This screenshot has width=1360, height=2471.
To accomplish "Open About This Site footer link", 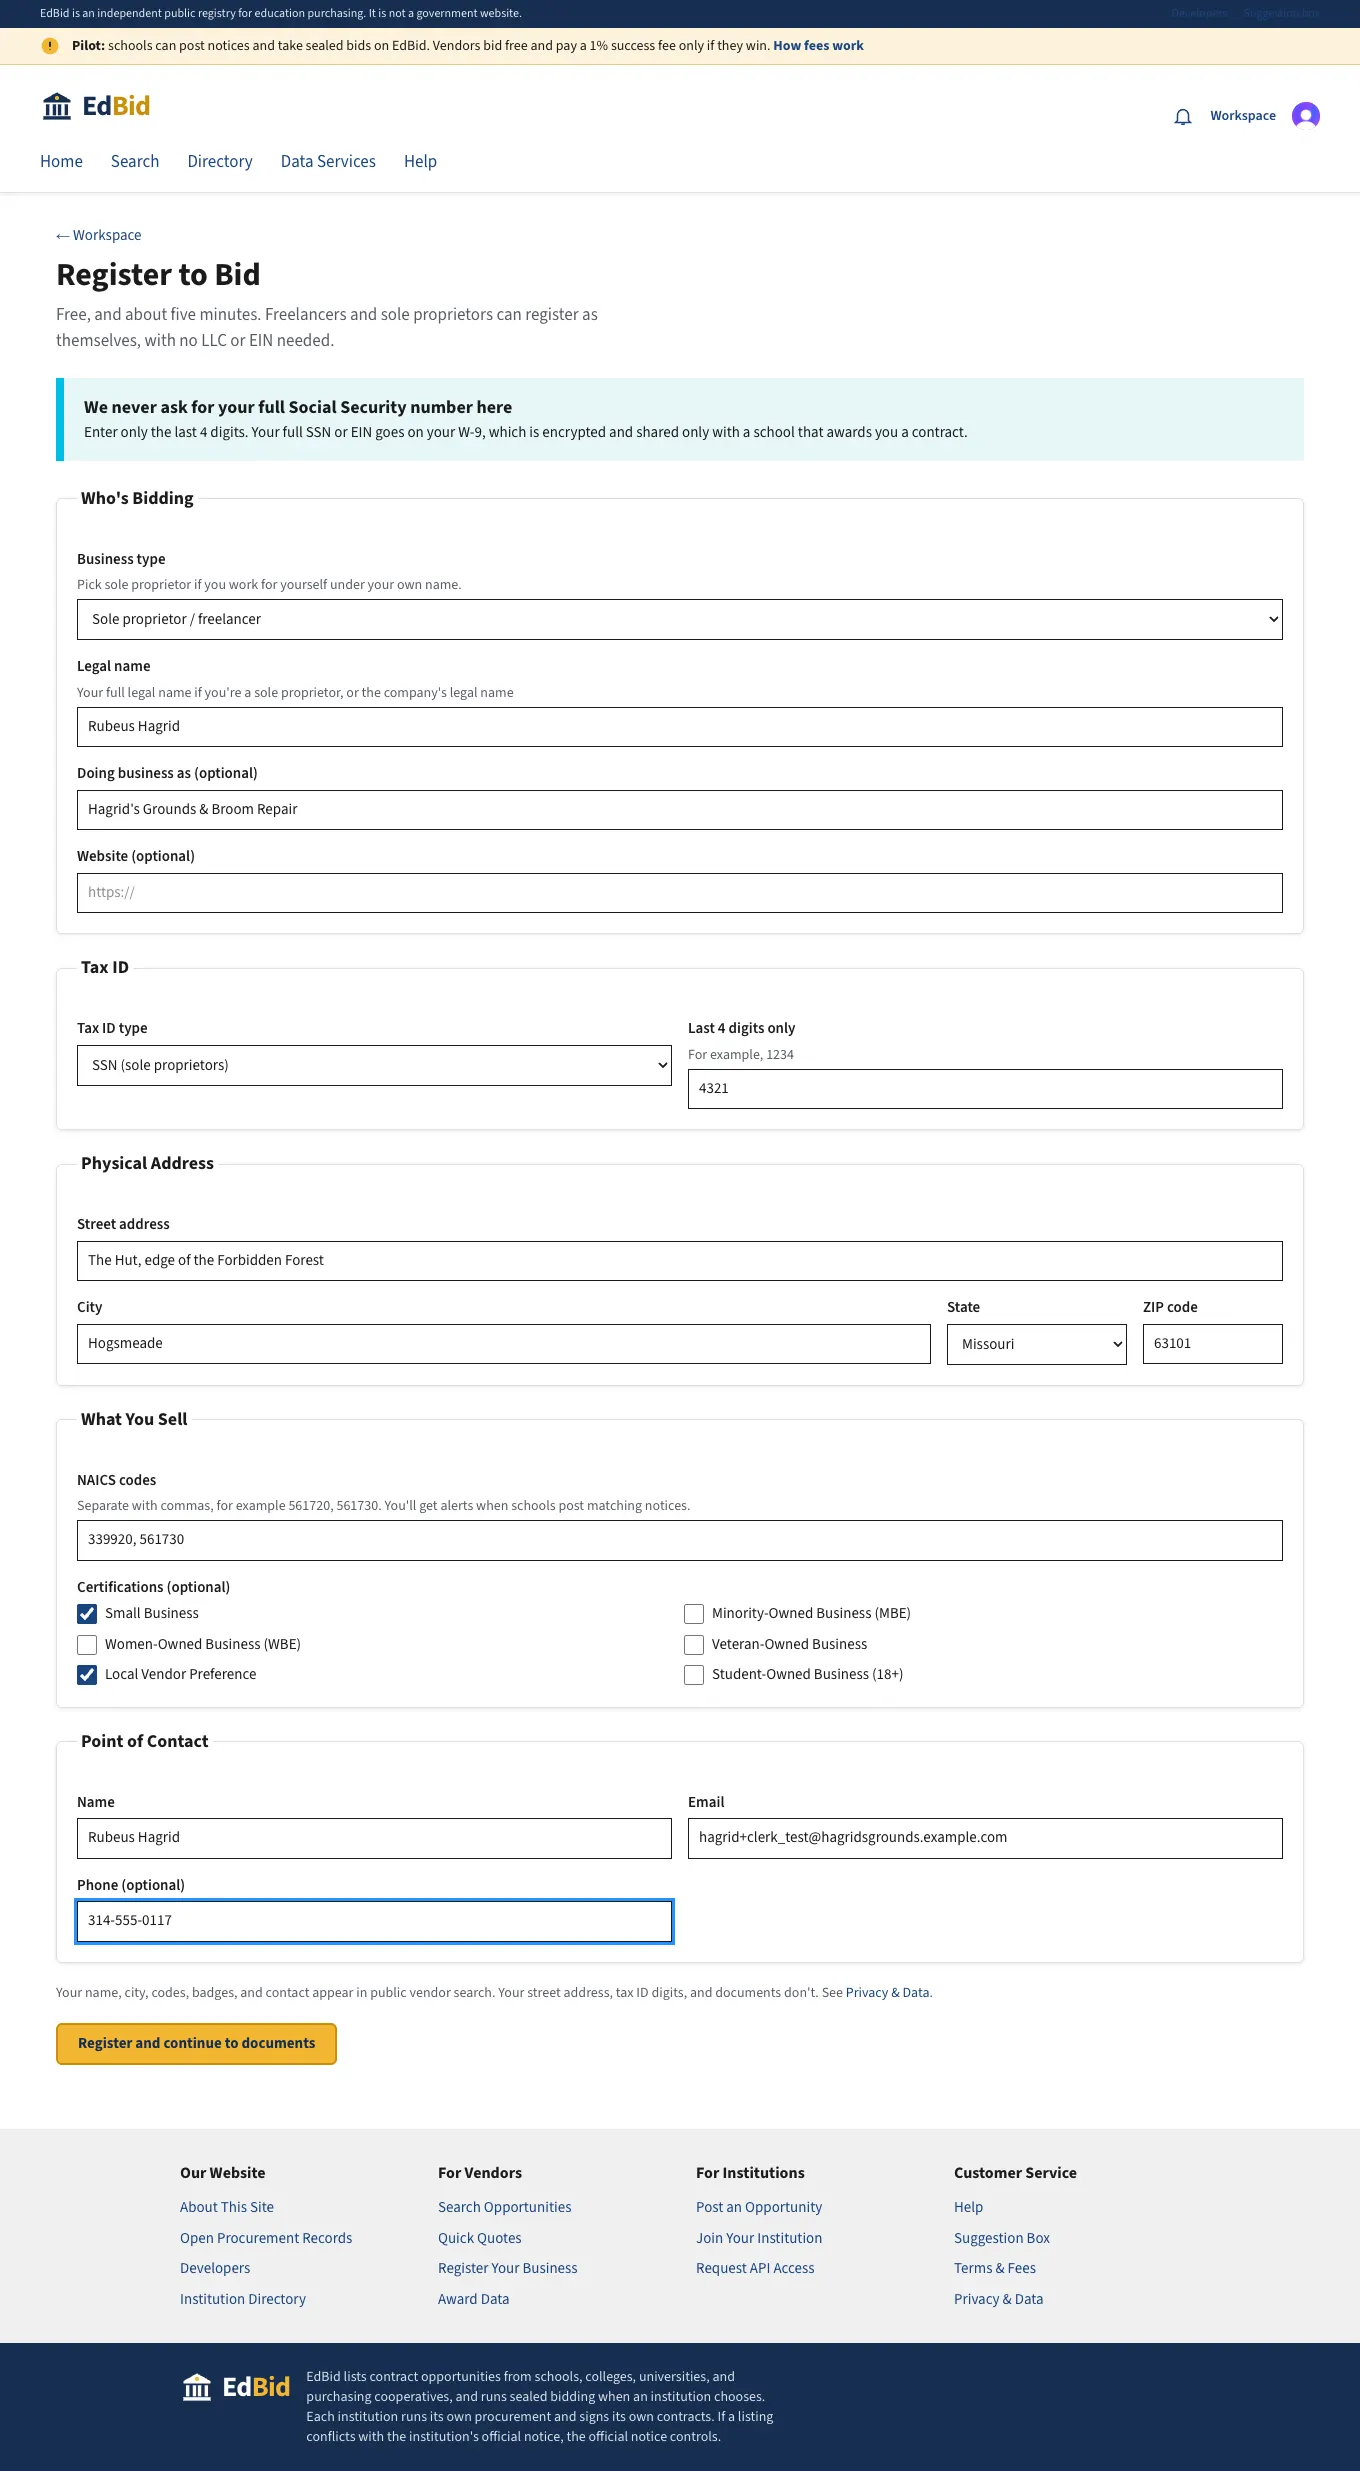I will coord(227,2208).
